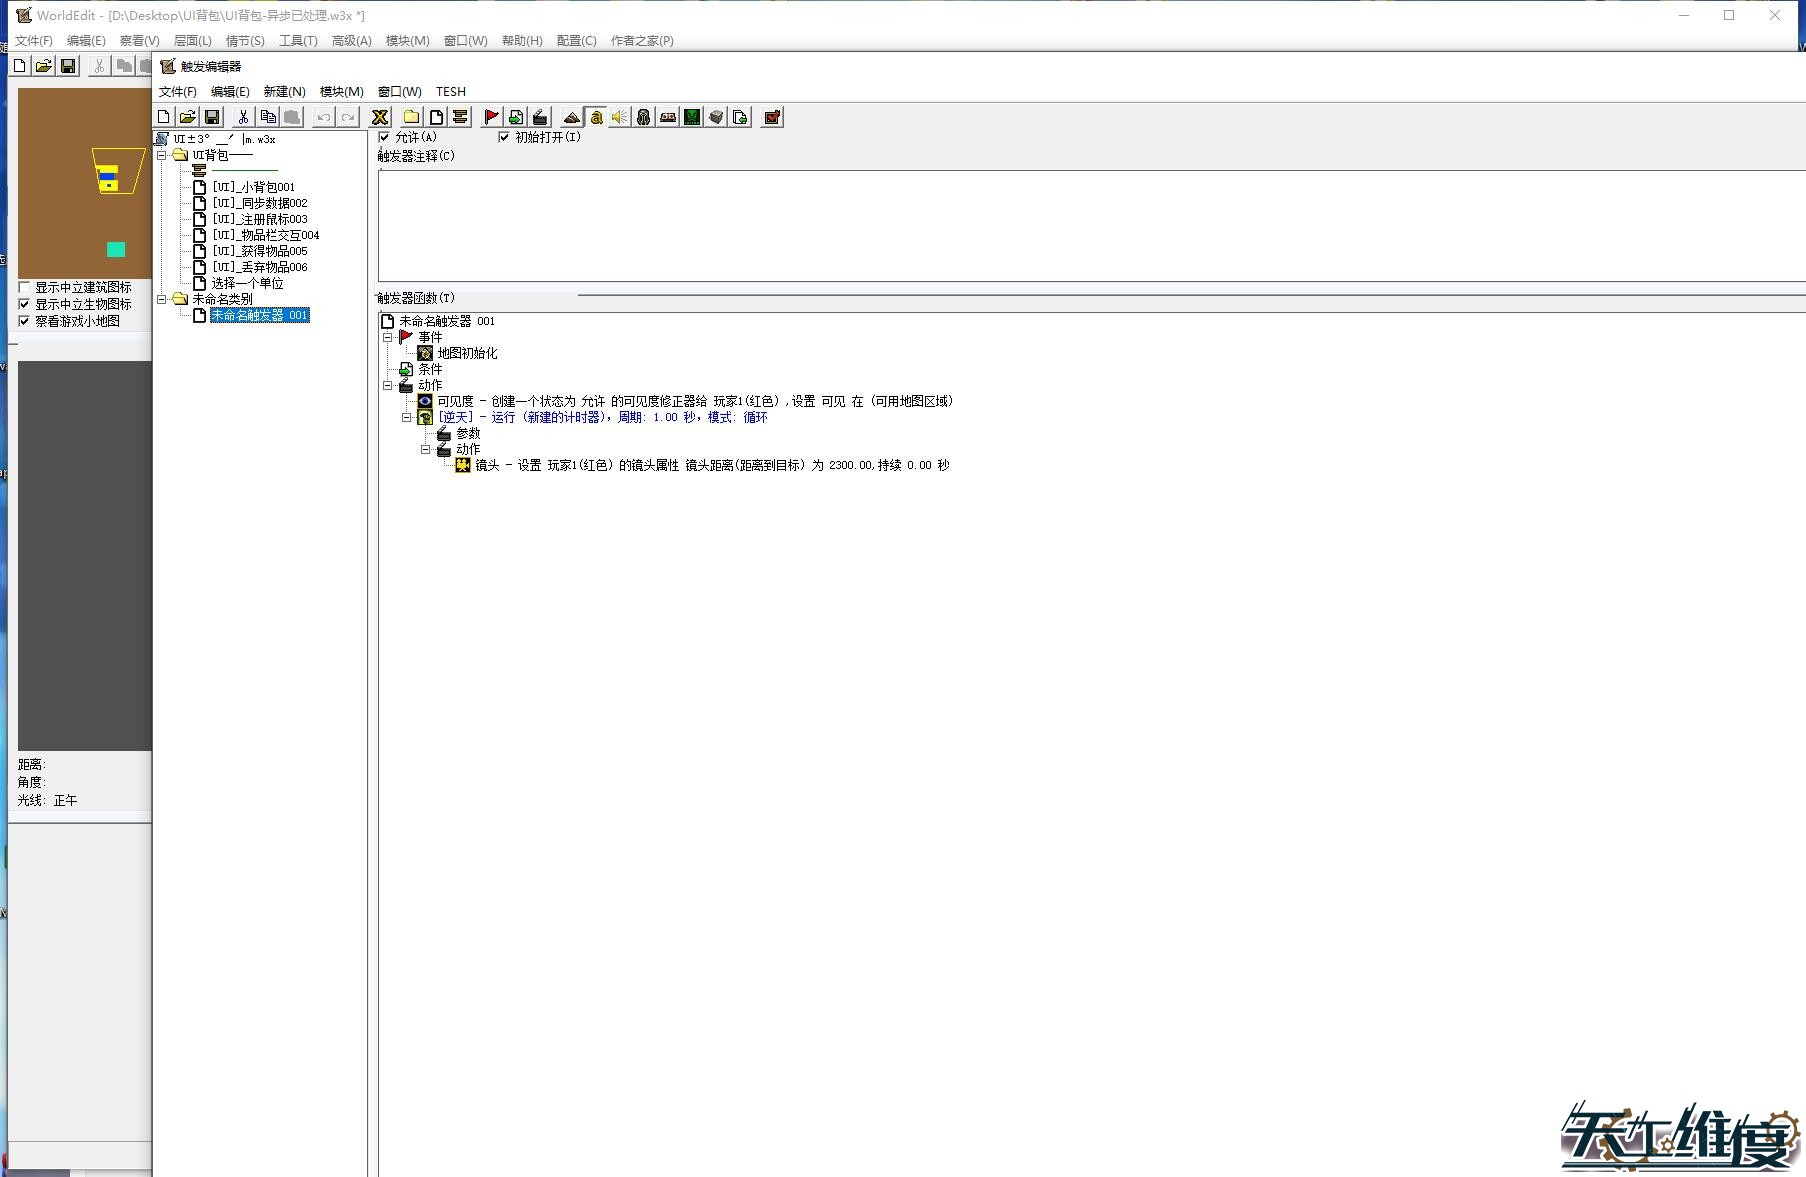Click inside the trigger comment text box
1806x1177 pixels.
[1000, 225]
